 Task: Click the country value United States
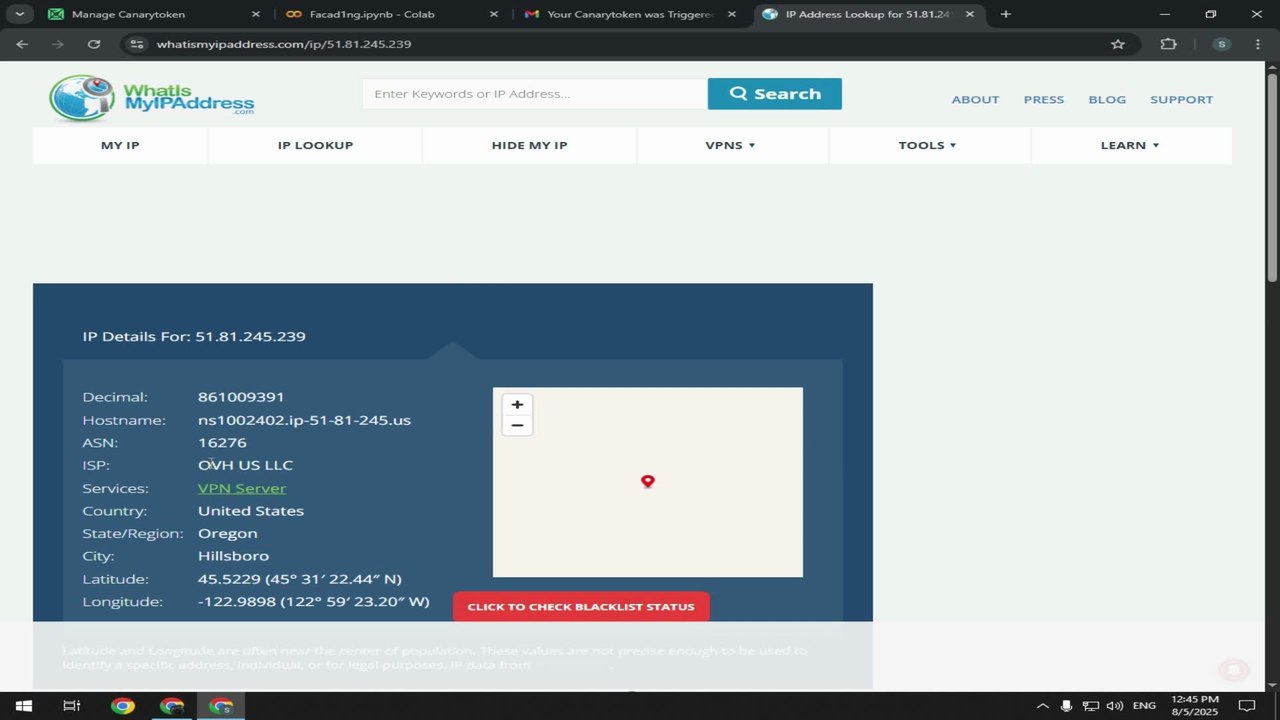coord(251,511)
